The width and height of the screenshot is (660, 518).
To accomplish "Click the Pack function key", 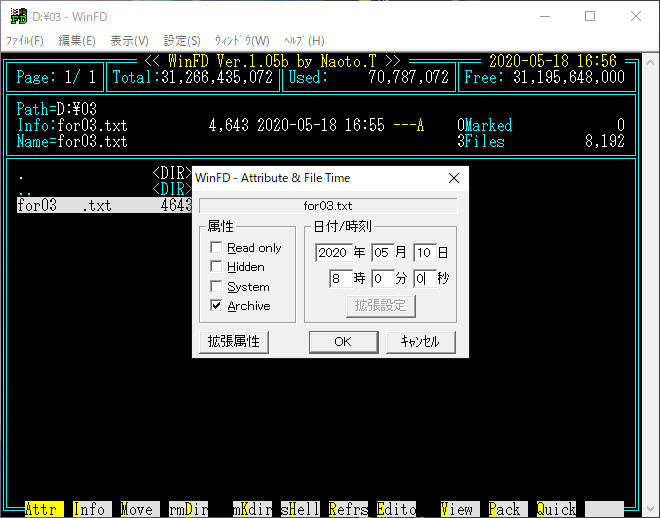I will click(508, 509).
